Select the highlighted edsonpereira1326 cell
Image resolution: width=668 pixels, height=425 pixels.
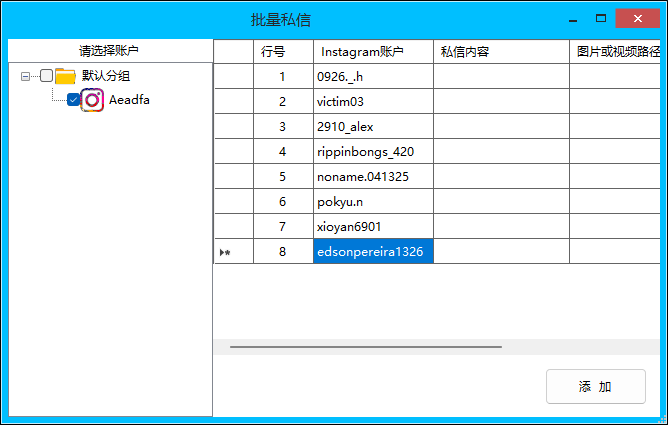(372, 252)
